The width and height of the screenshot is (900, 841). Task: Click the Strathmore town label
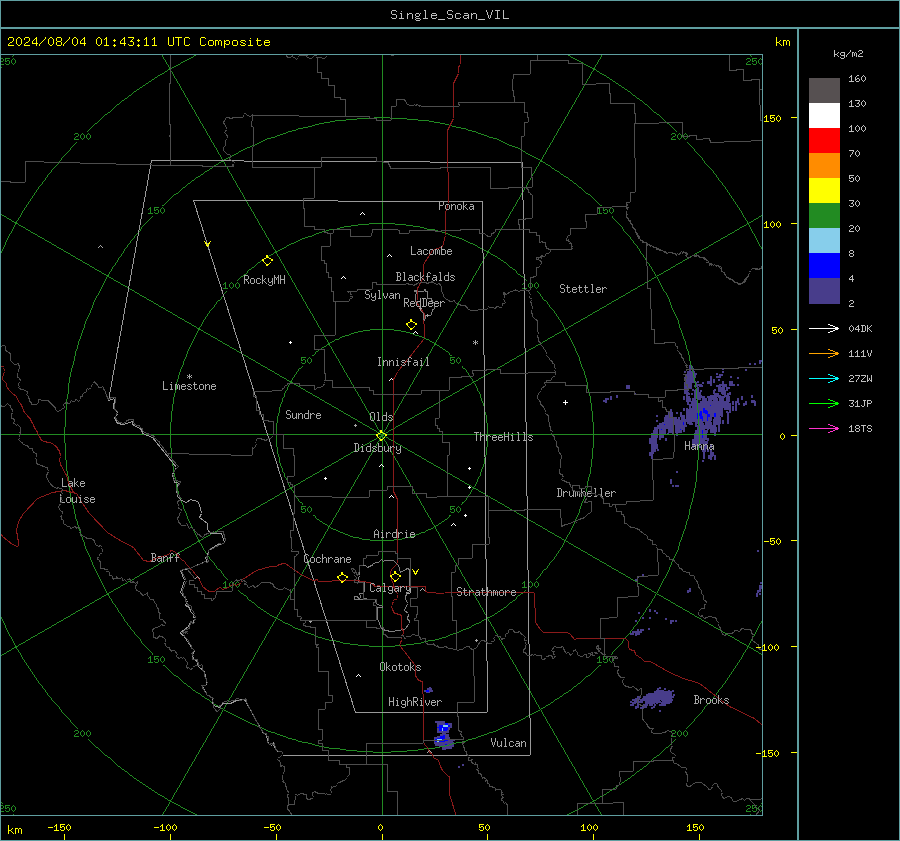point(486,592)
